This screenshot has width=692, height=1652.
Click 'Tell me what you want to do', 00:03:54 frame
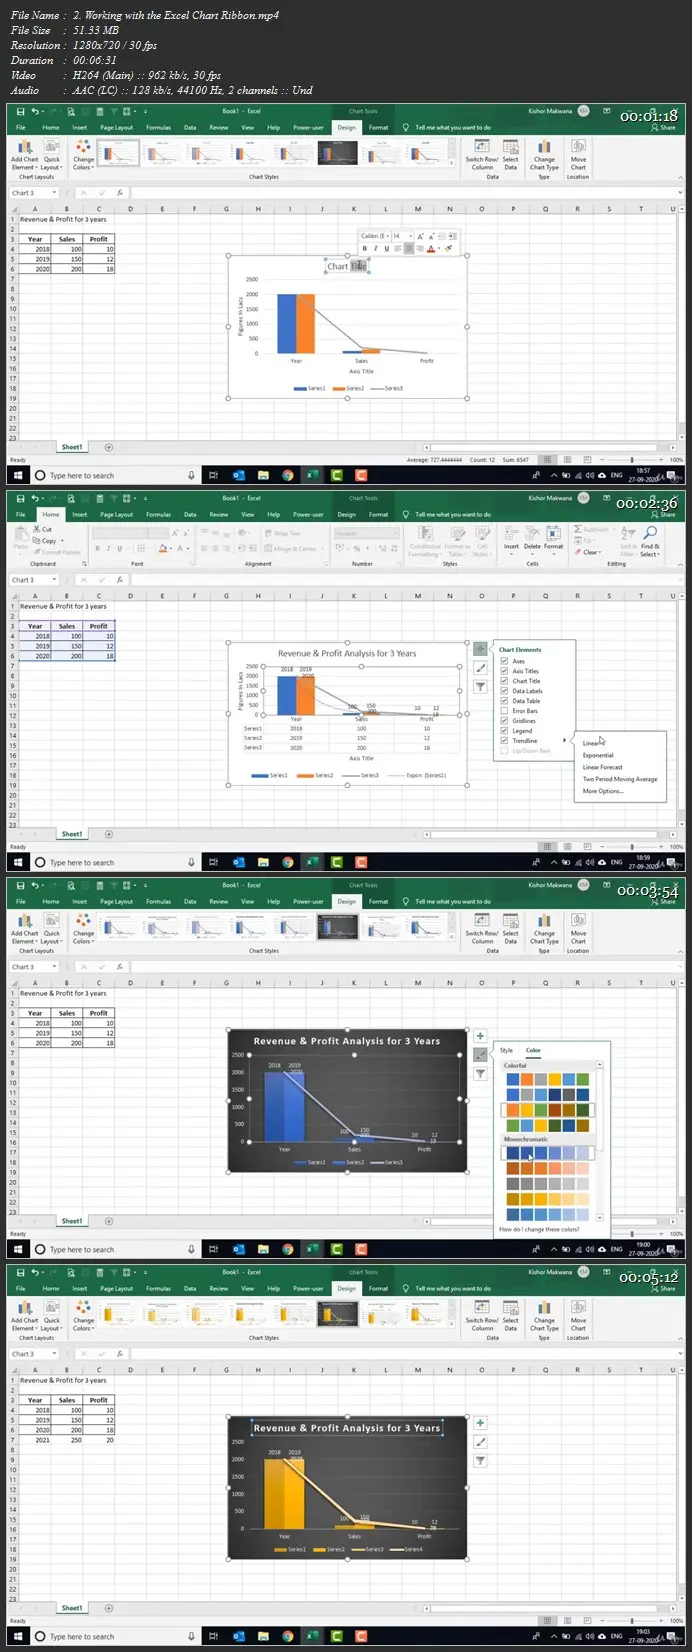tap(452, 902)
